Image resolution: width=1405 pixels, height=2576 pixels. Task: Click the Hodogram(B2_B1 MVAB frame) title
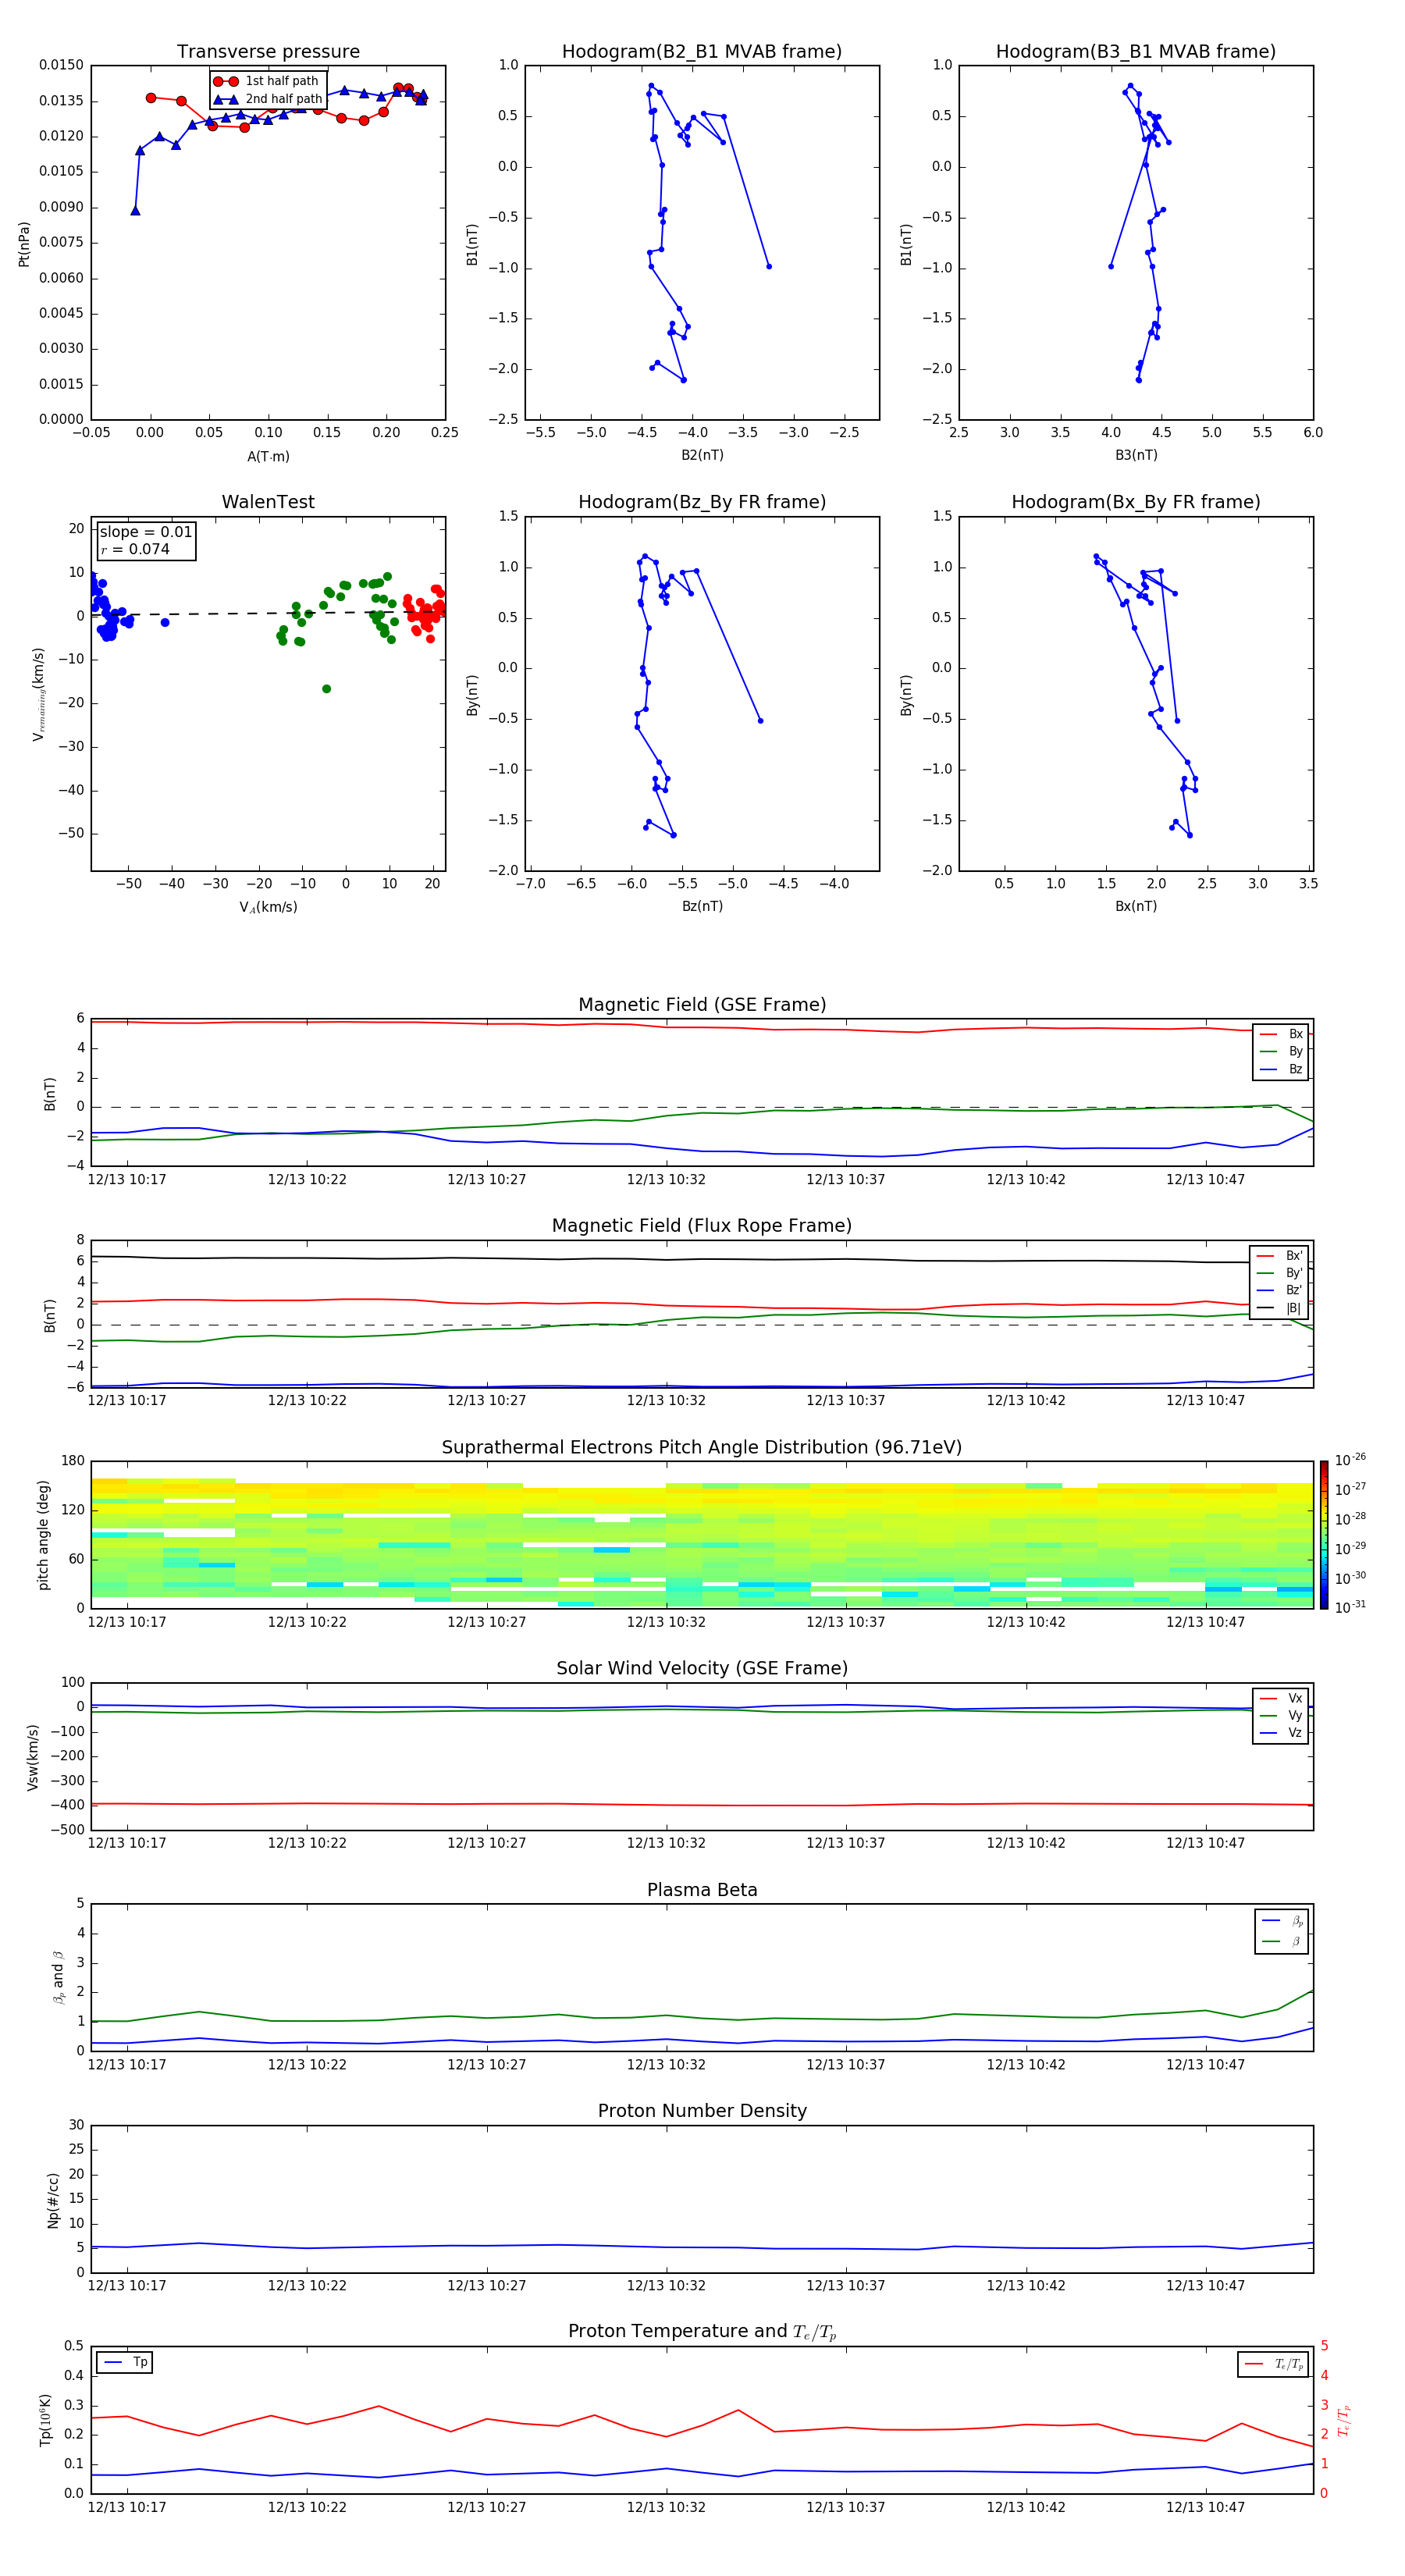click(x=702, y=52)
